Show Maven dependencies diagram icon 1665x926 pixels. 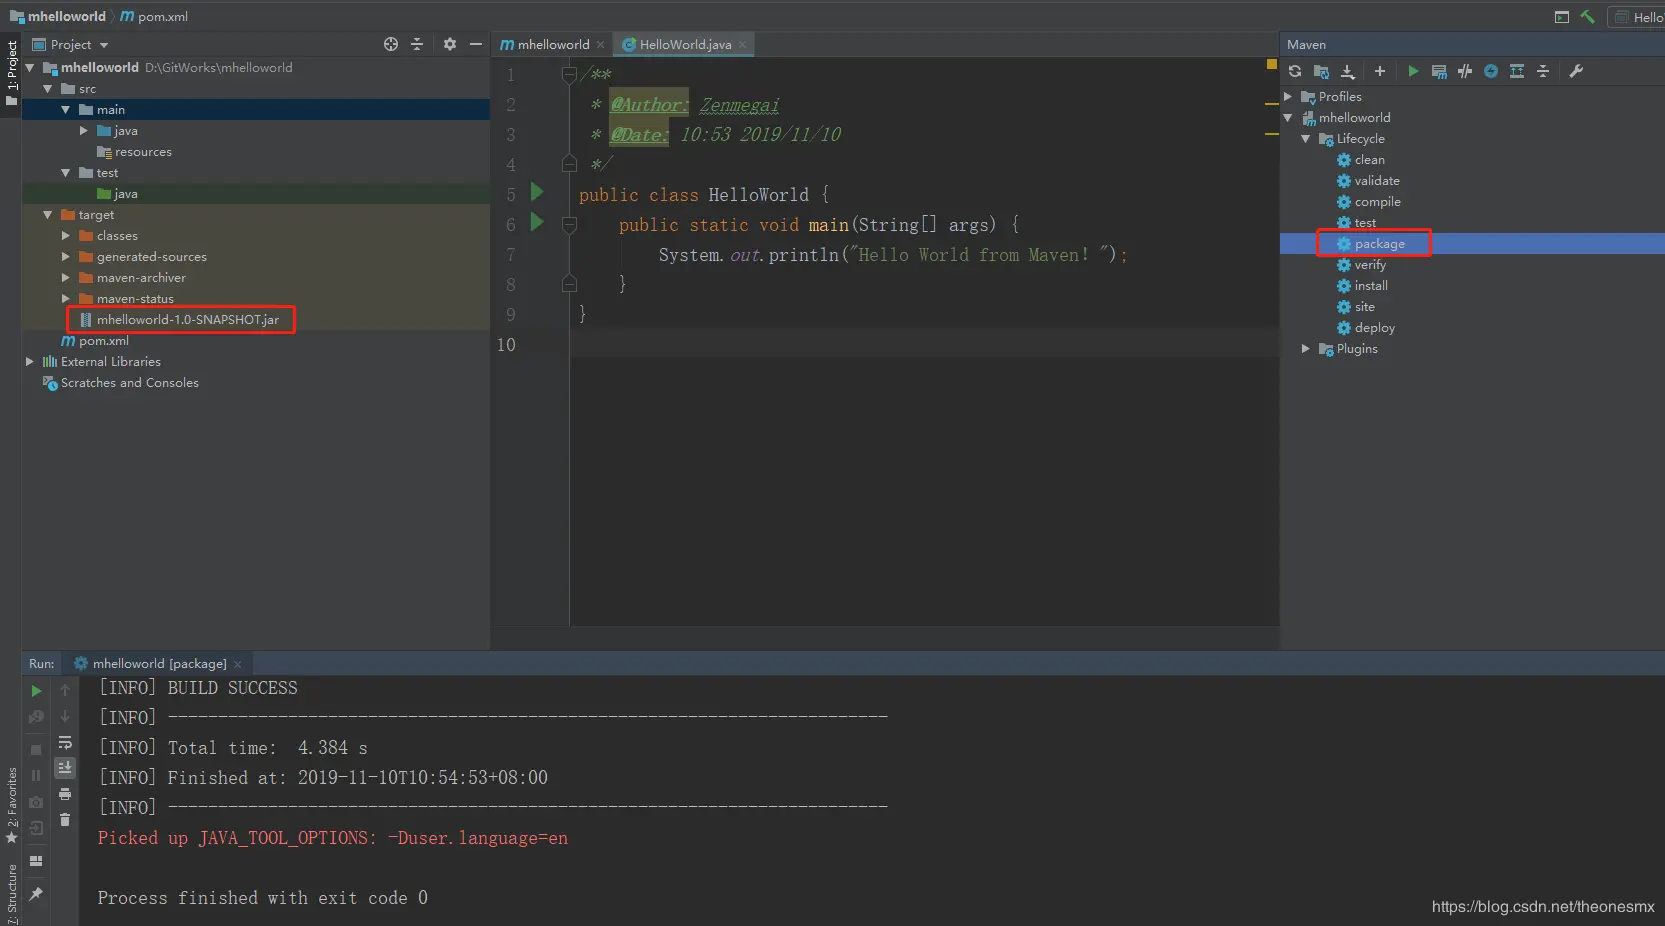(1517, 71)
